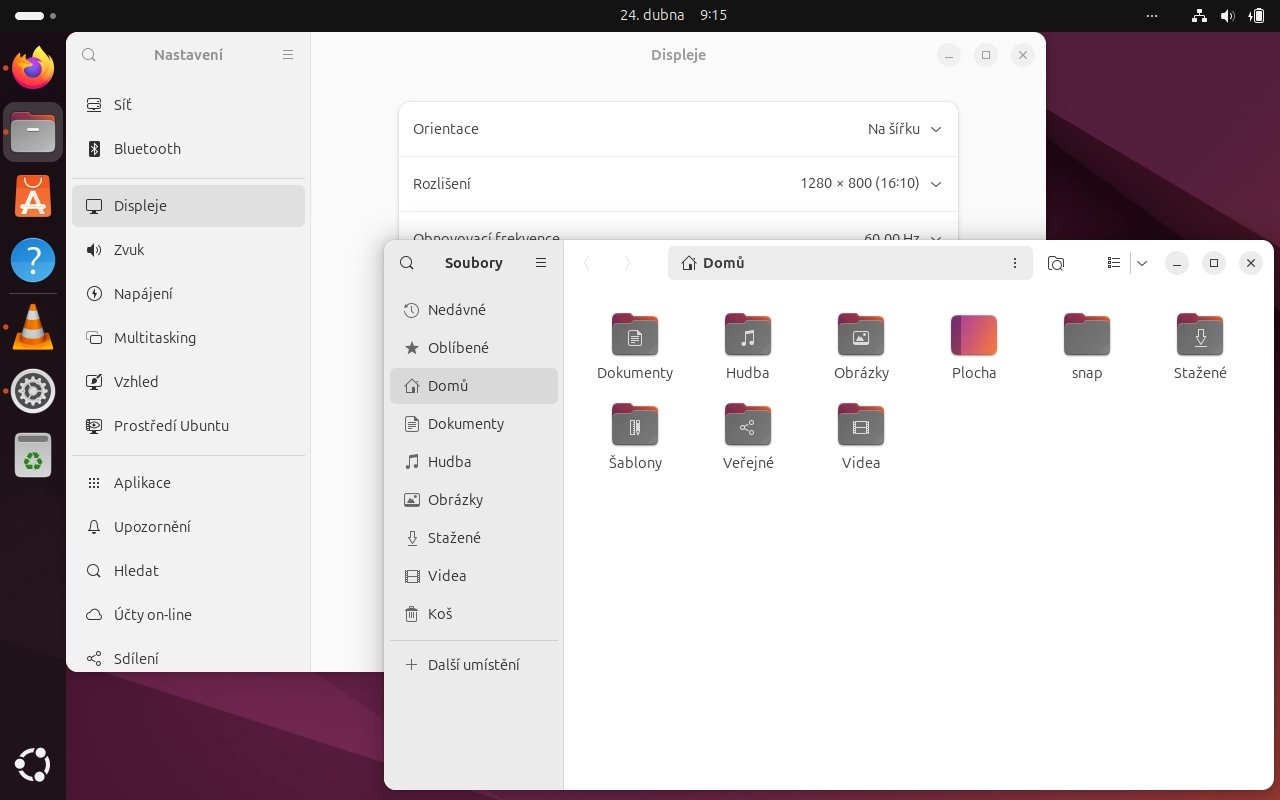Image resolution: width=1280 pixels, height=800 pixels.
Task: Open the path bar three-dot menu
Action: 1015,263
